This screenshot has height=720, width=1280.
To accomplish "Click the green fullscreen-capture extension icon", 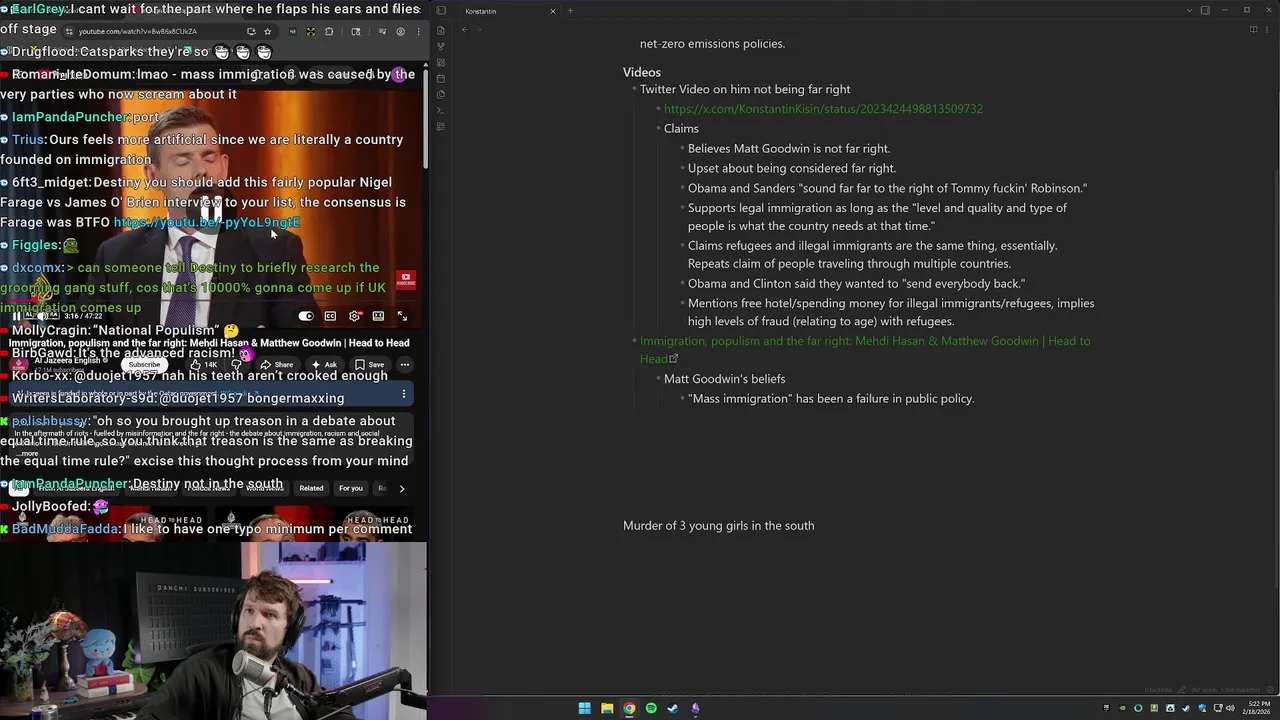I will (x=311, y=31).
